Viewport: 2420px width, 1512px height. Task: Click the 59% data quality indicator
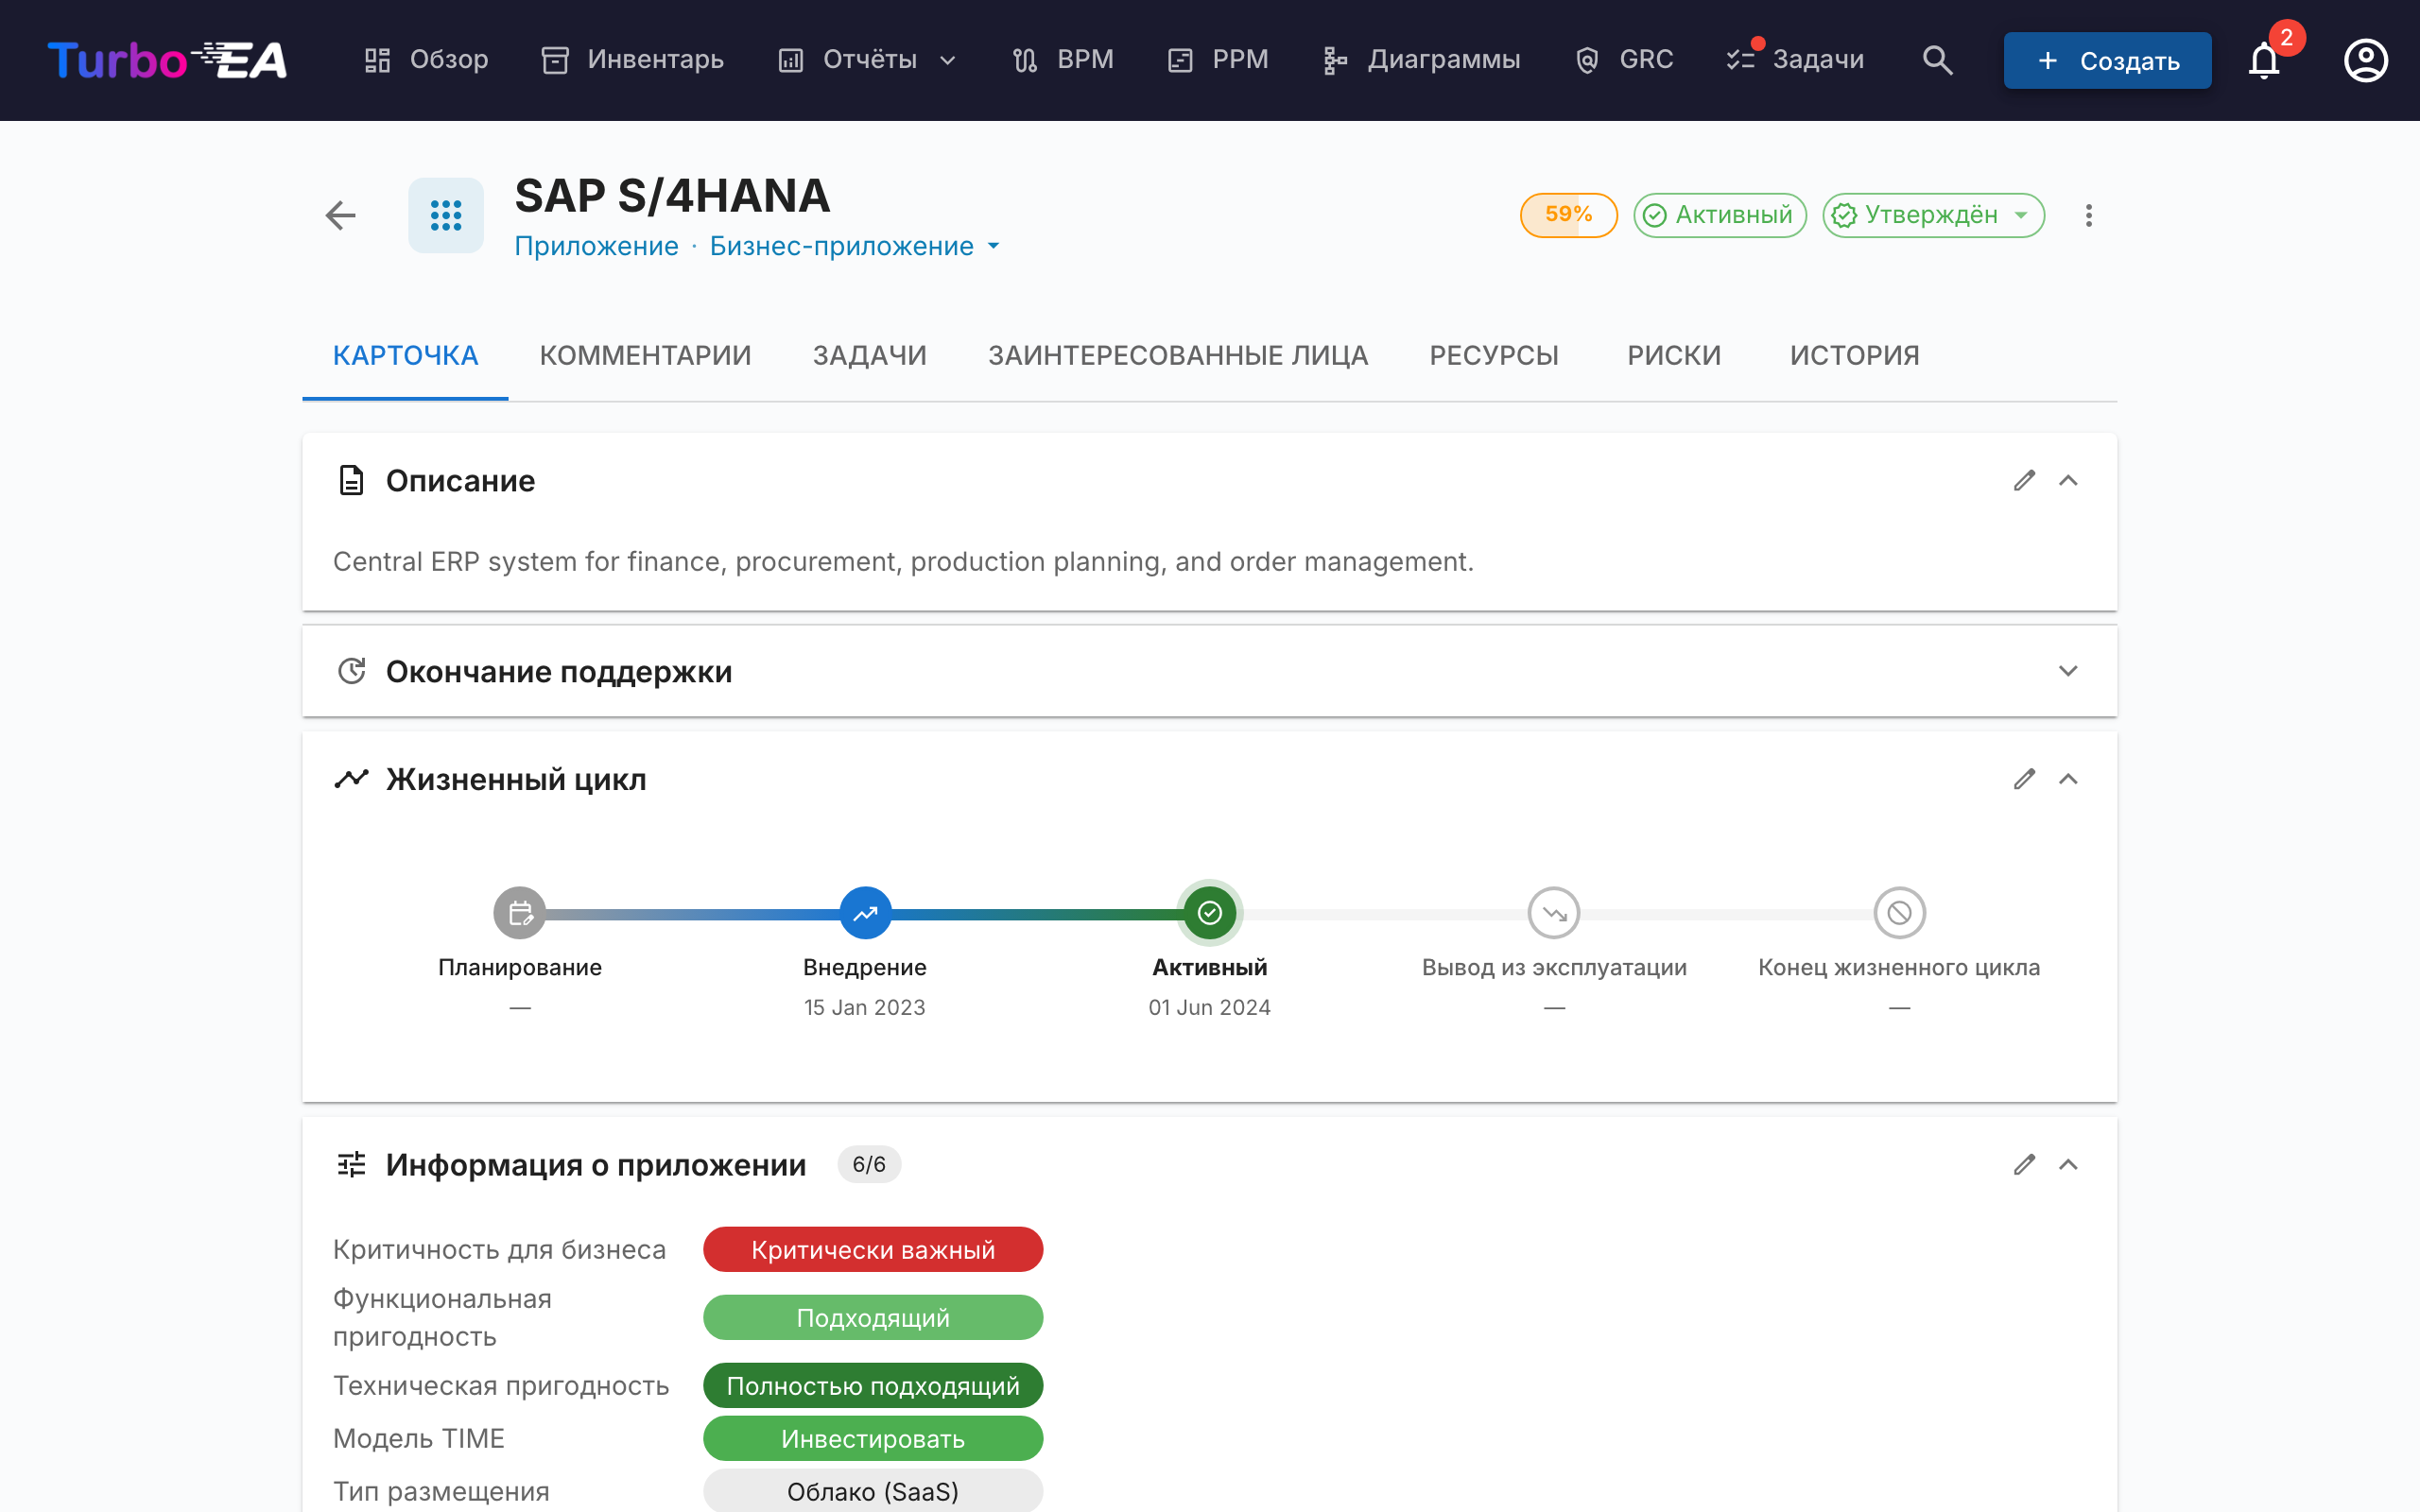point(1568,215)
